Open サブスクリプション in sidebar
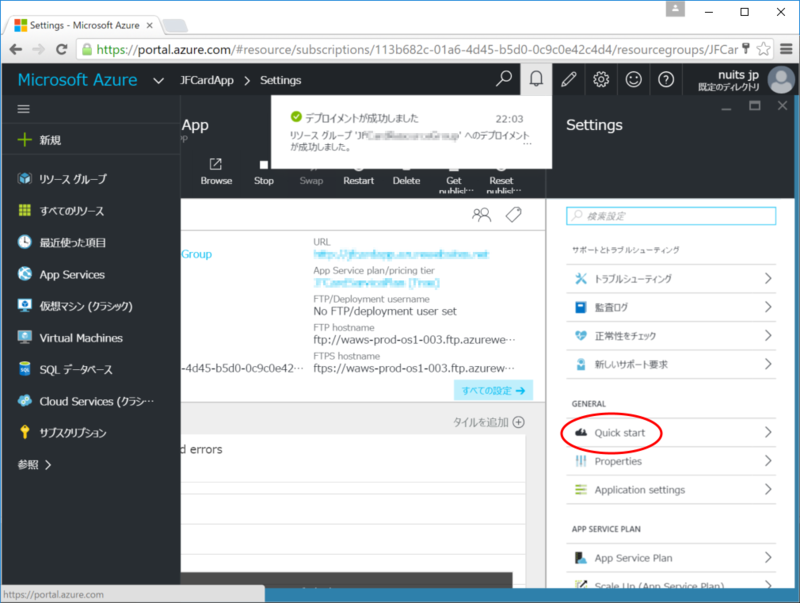 (x=91, y=433)
